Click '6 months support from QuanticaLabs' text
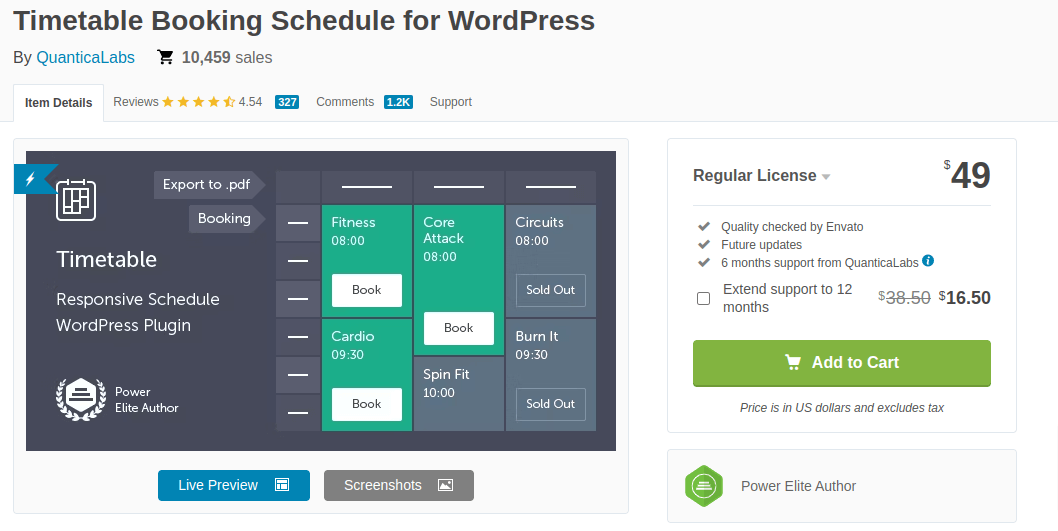The width and height of the screenshot is (1058, 531). (819, 262)
